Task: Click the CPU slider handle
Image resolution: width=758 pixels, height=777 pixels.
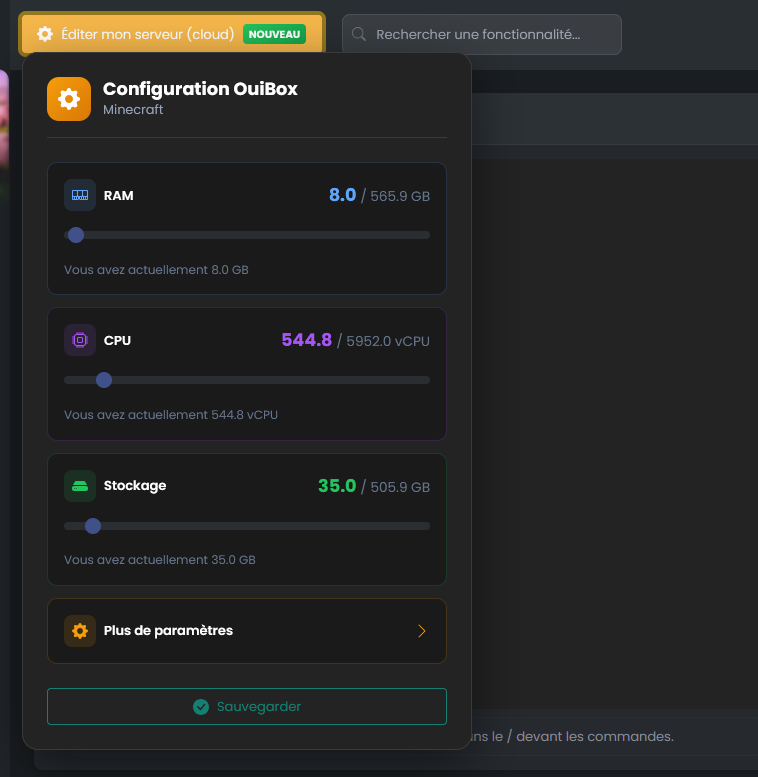Action: [x=104, y=380]
